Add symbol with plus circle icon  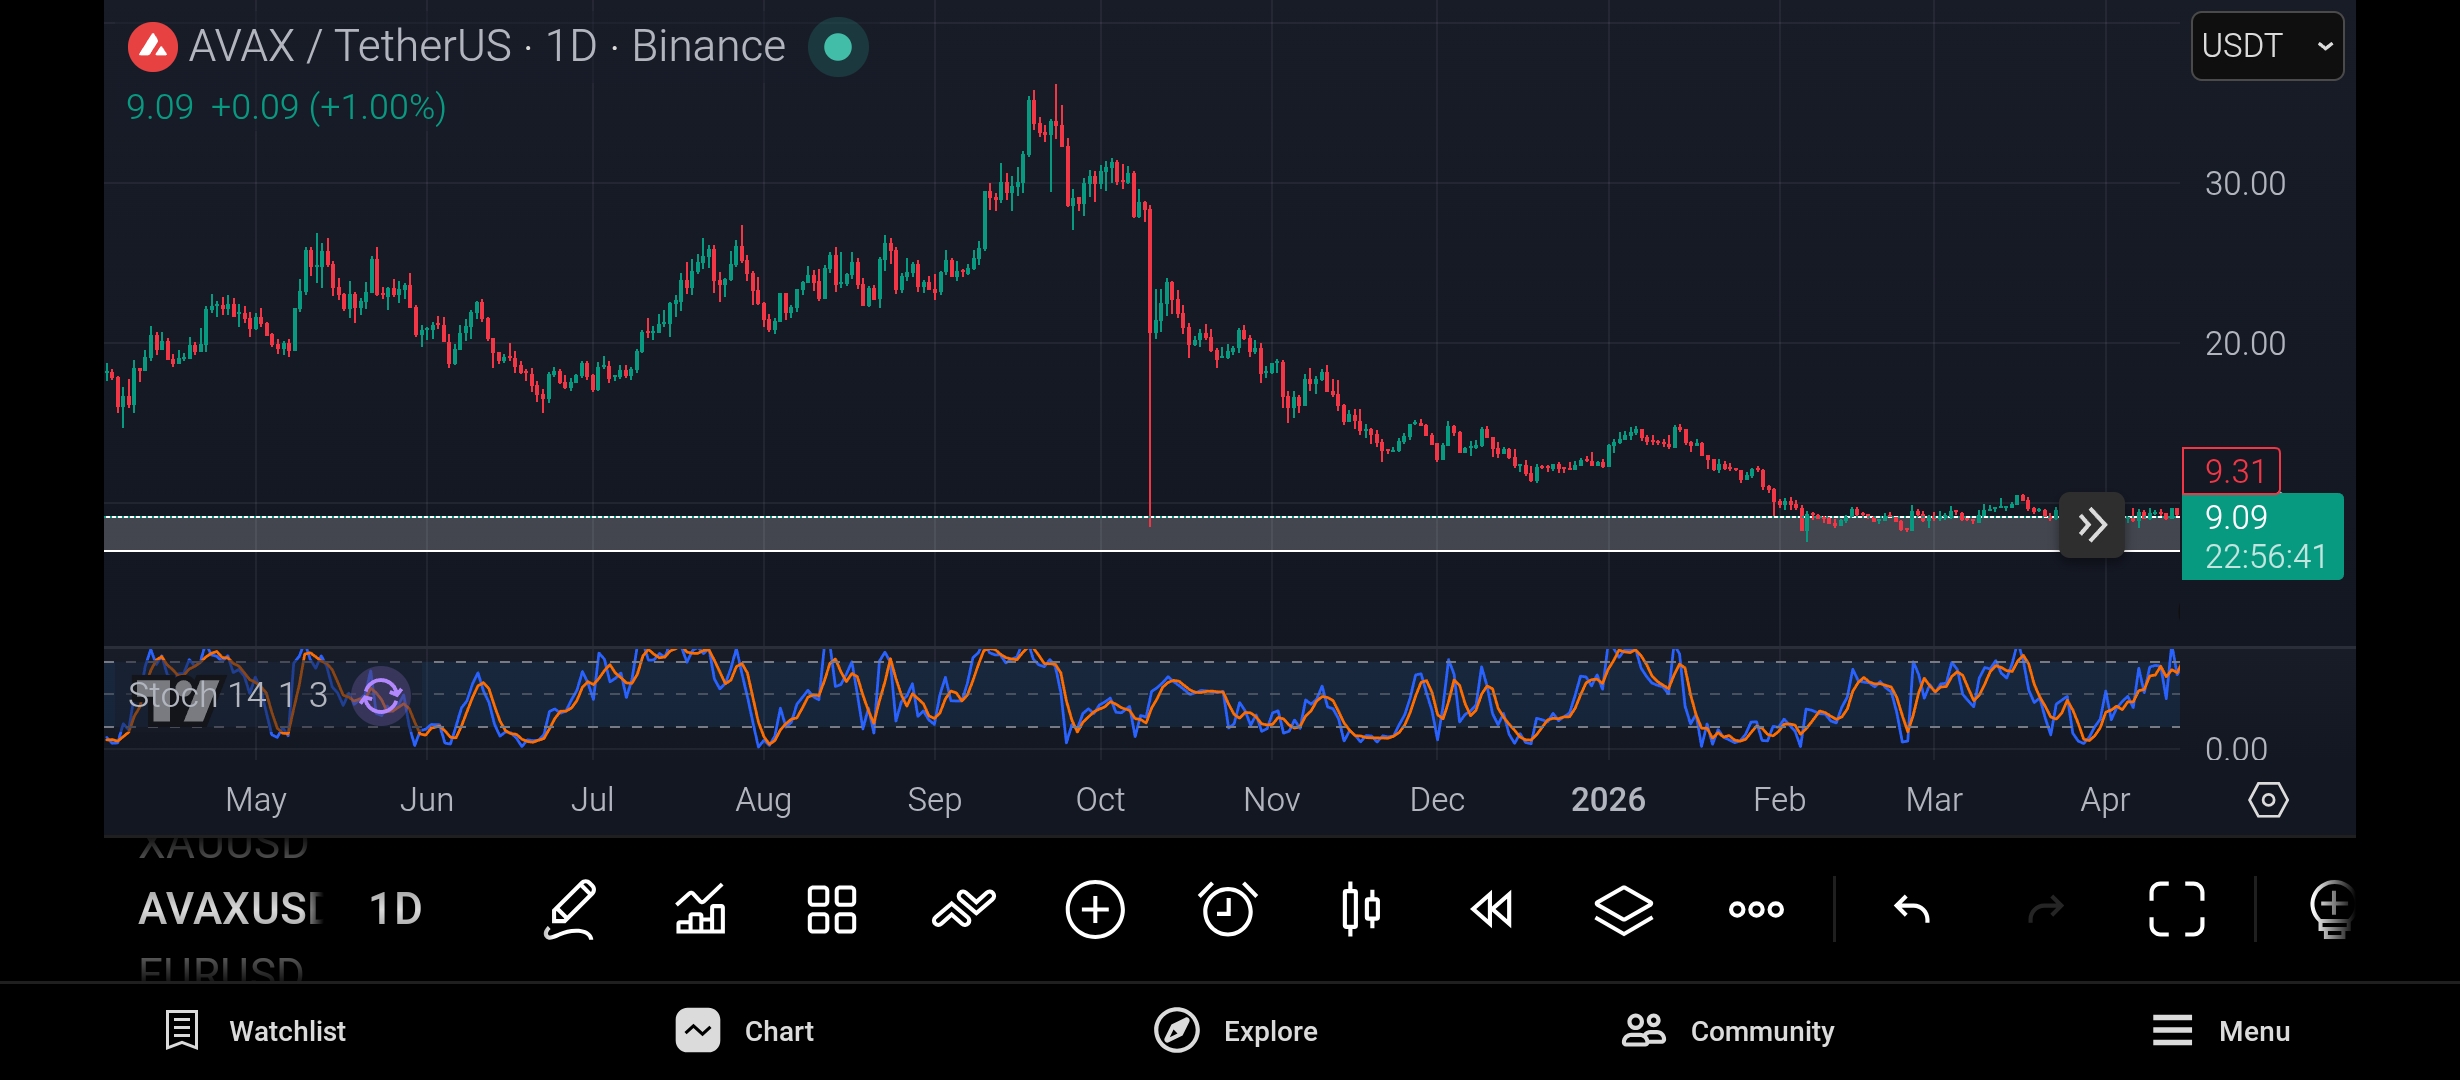click(x=1095, y=909)
